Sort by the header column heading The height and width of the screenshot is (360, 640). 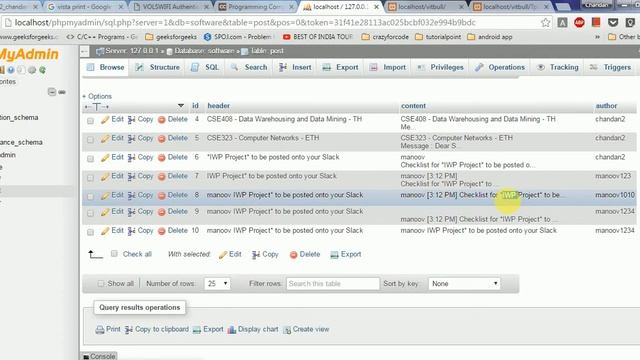pos(218,106)
